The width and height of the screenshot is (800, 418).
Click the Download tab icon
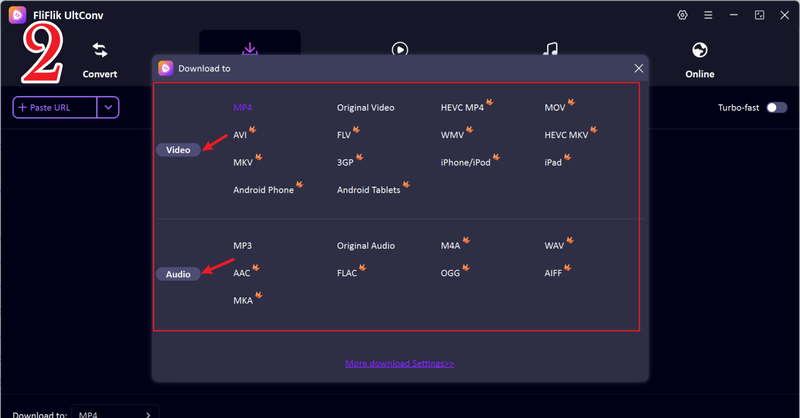(x=250, y=48)
